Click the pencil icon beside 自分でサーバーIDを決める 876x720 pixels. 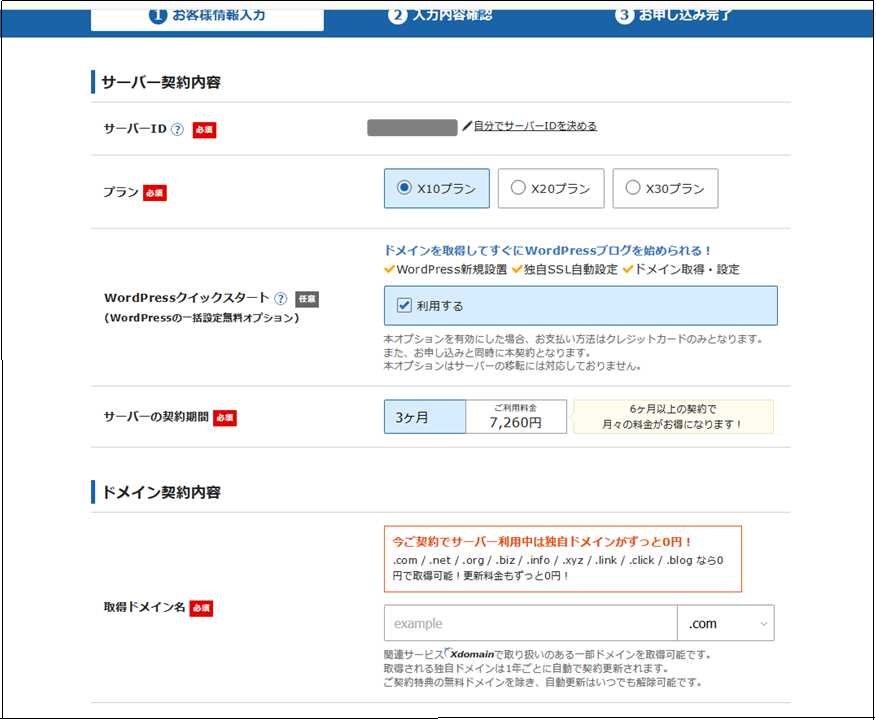(467, 126)
